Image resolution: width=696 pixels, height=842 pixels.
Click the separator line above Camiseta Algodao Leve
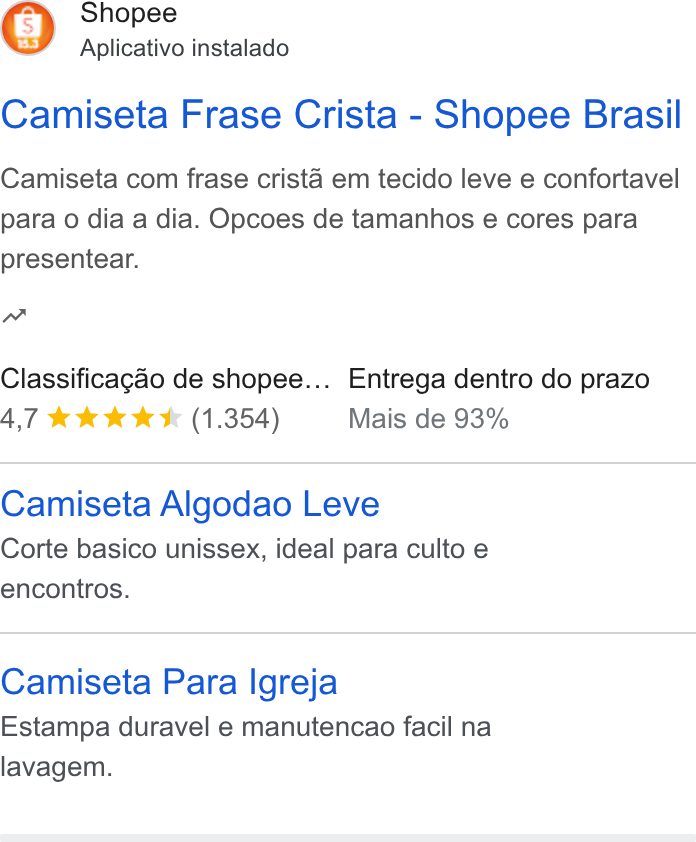[x=348, y=463]
